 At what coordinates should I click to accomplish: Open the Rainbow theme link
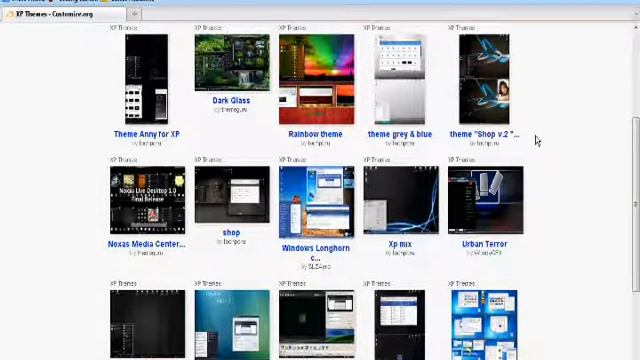tap(316, 134)
